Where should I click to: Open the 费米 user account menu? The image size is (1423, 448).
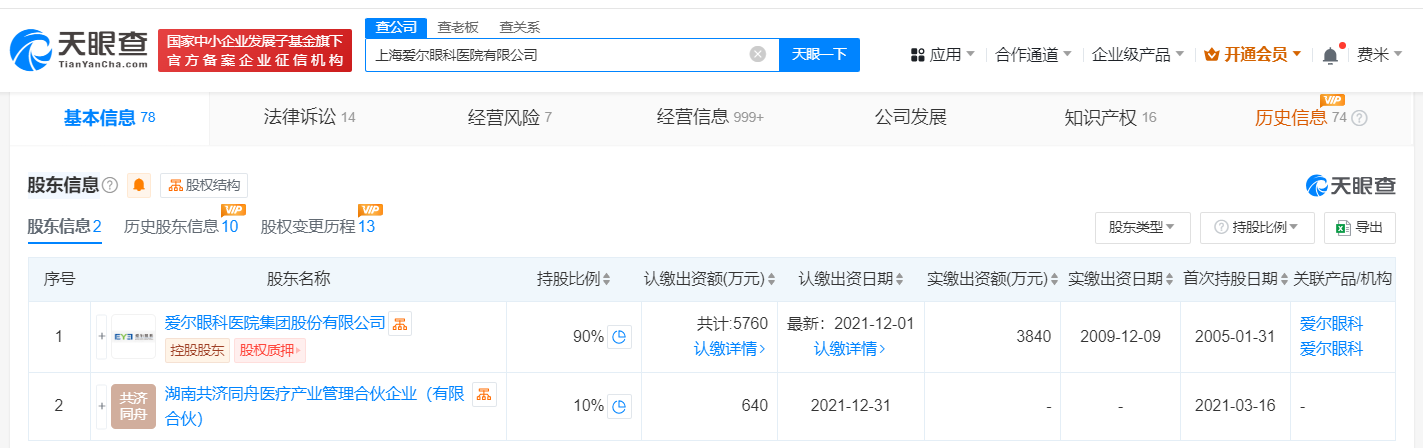1380,55
